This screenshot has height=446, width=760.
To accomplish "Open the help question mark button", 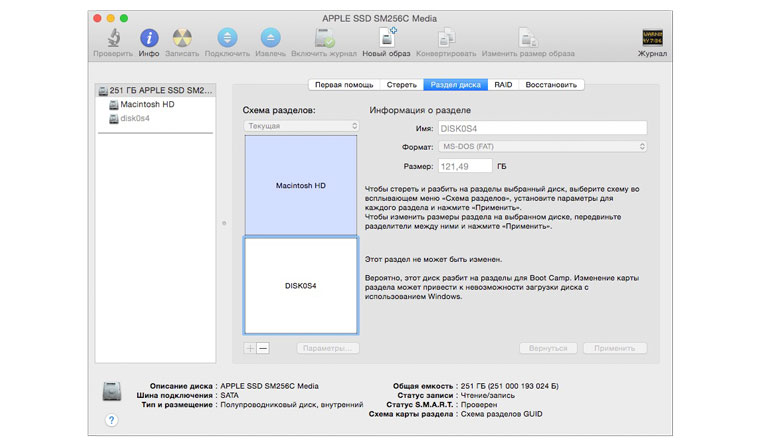I will pos(111,420).
